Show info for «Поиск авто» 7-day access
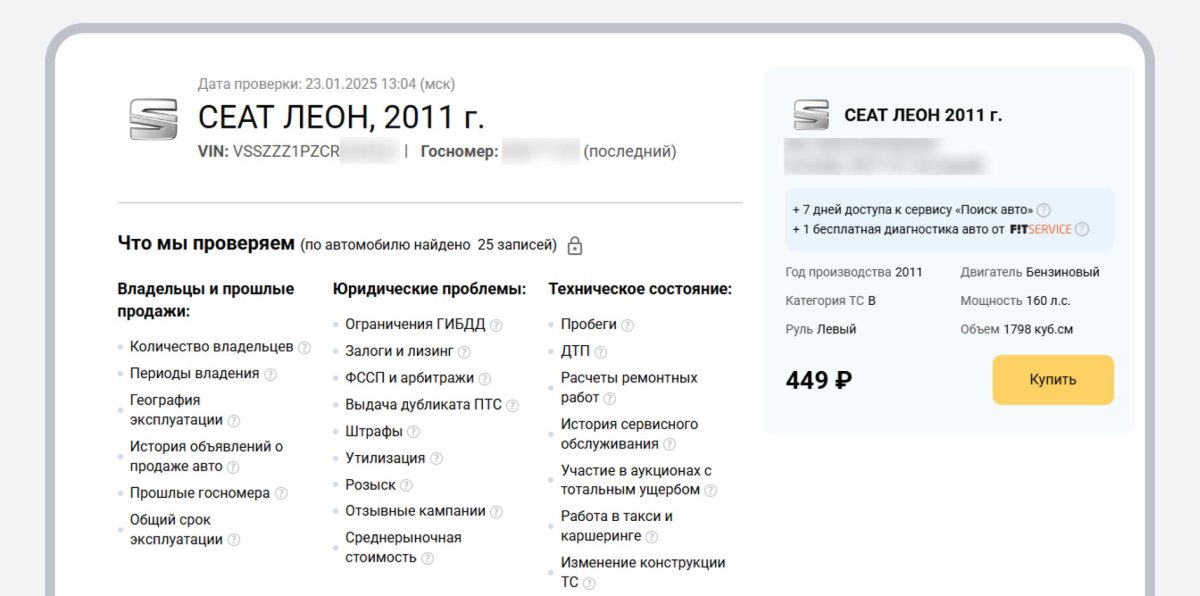 pos(1043,210)
